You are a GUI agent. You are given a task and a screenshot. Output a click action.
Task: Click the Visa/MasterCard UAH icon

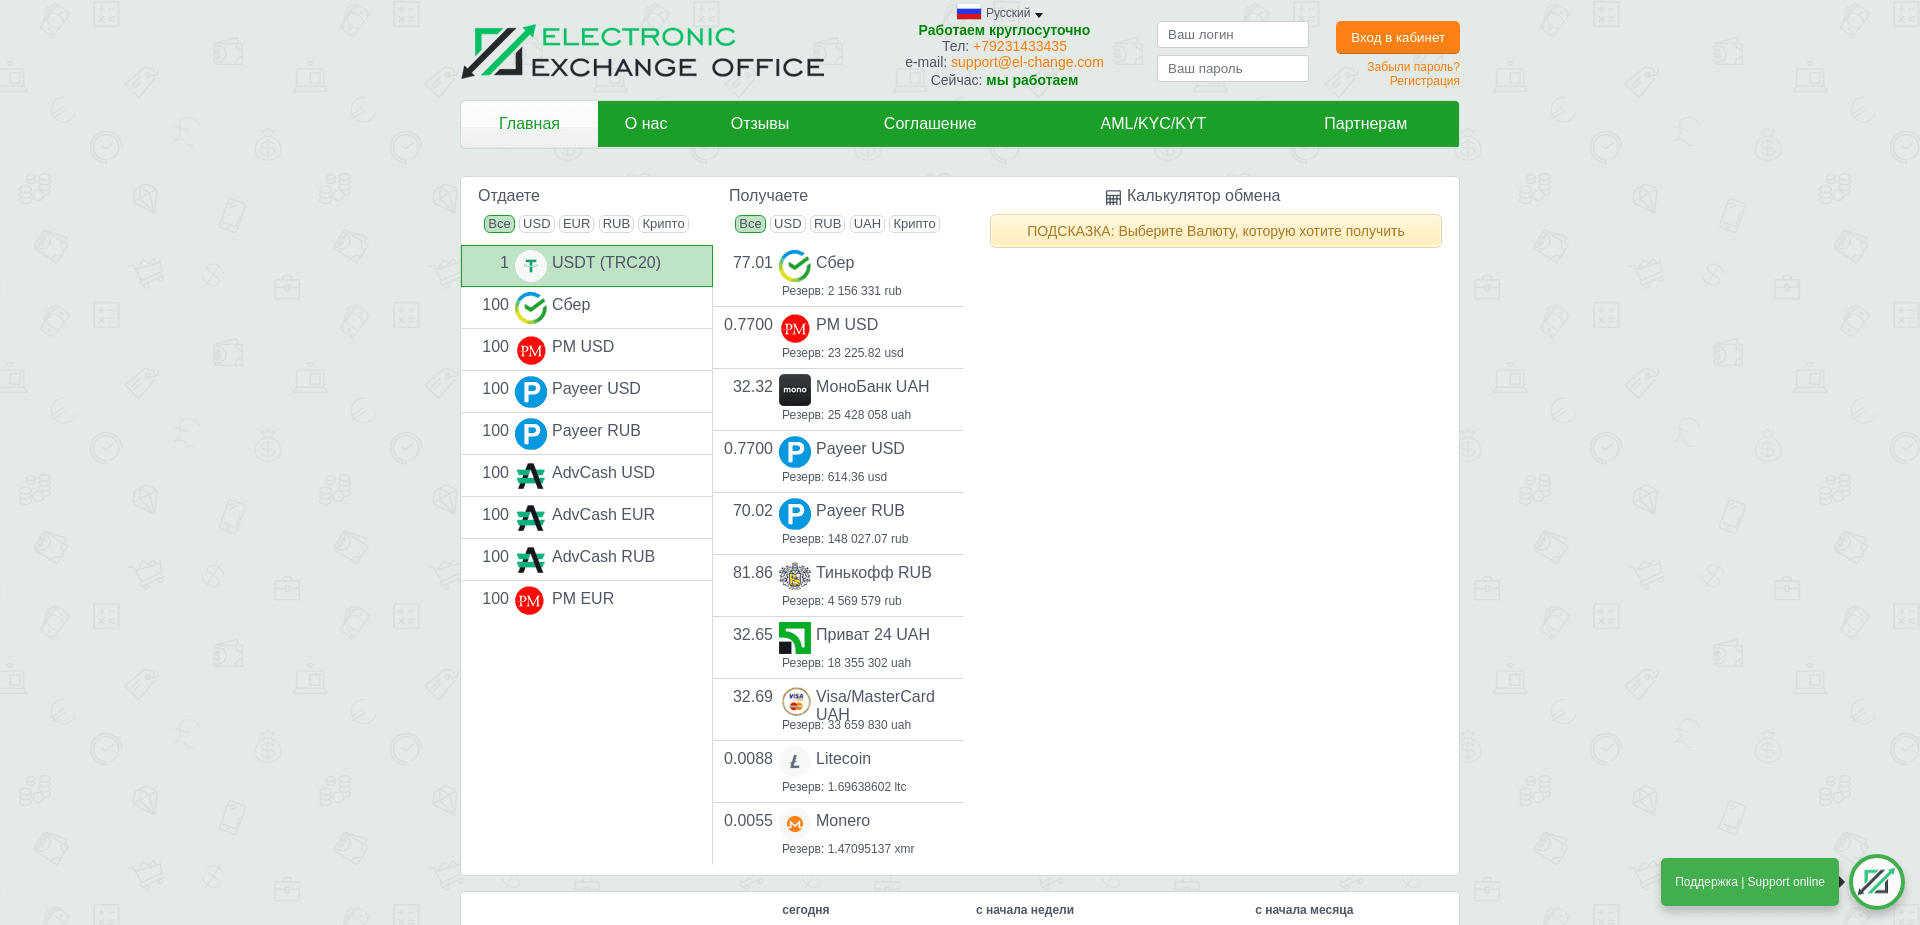pyautogui.click(x=795, y=700)
